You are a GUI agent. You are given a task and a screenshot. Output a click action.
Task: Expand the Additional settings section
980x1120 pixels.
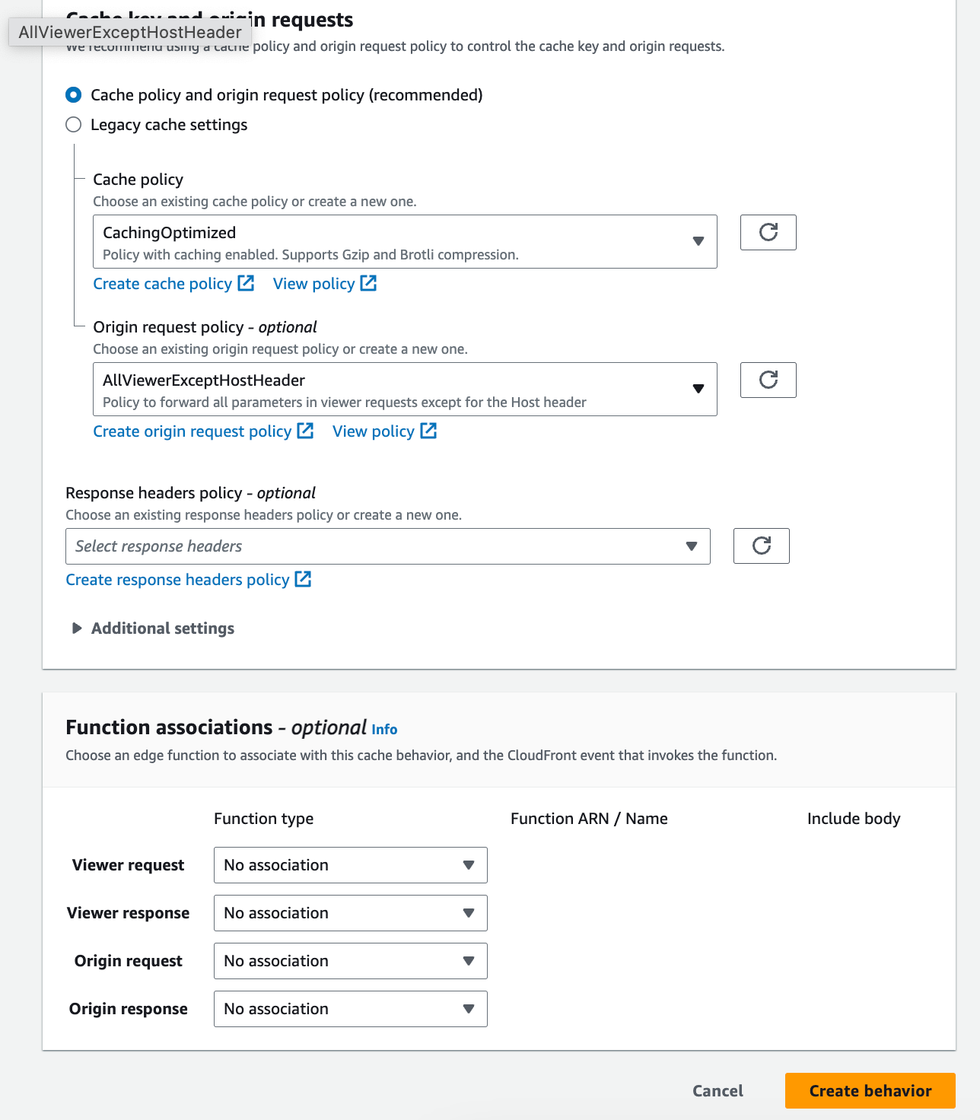coord(77,628)
